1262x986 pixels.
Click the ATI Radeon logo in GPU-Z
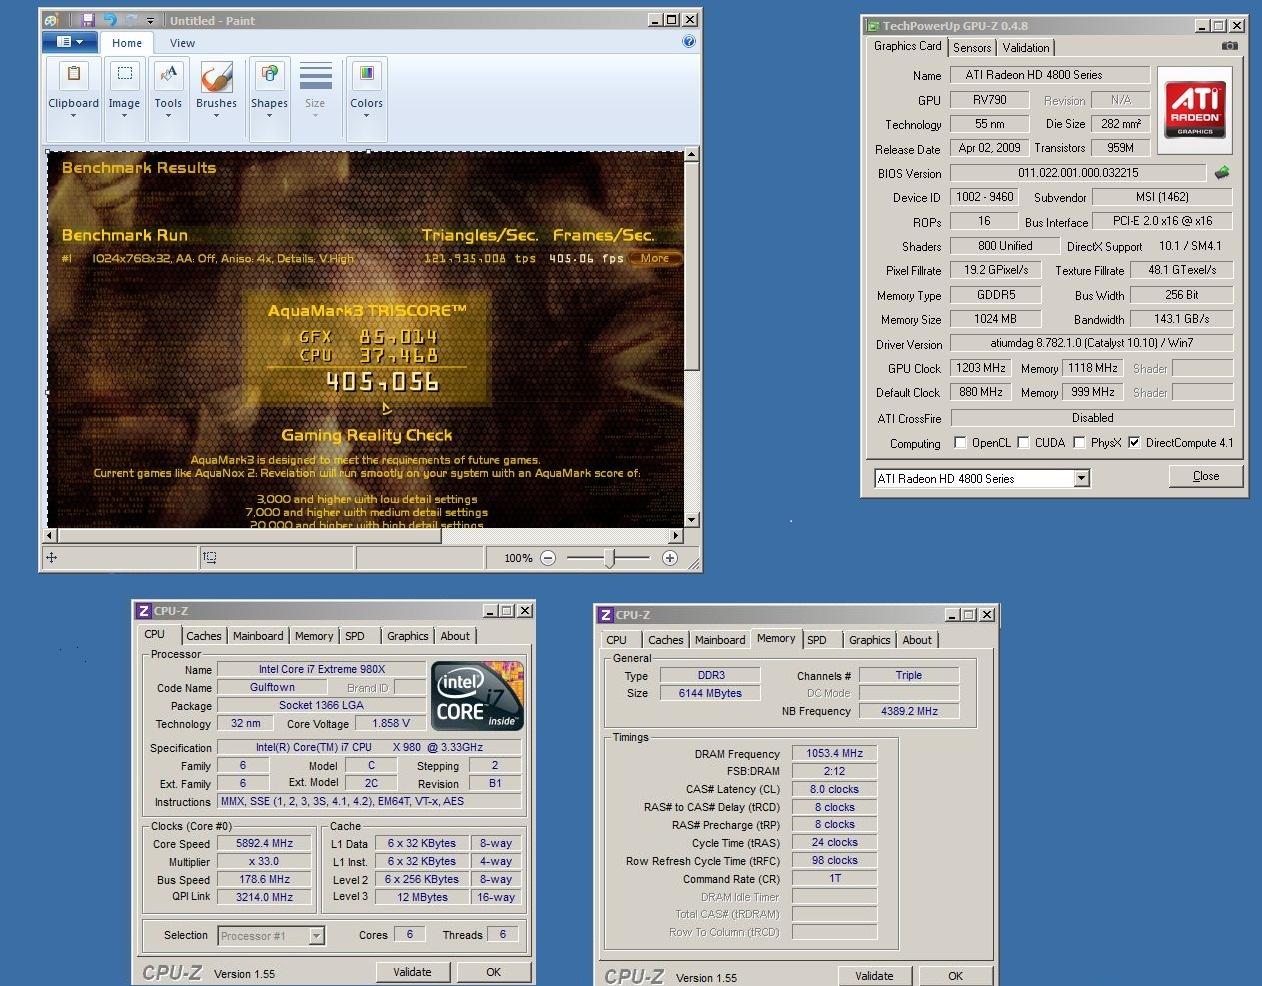click(x=1195, y=108)
